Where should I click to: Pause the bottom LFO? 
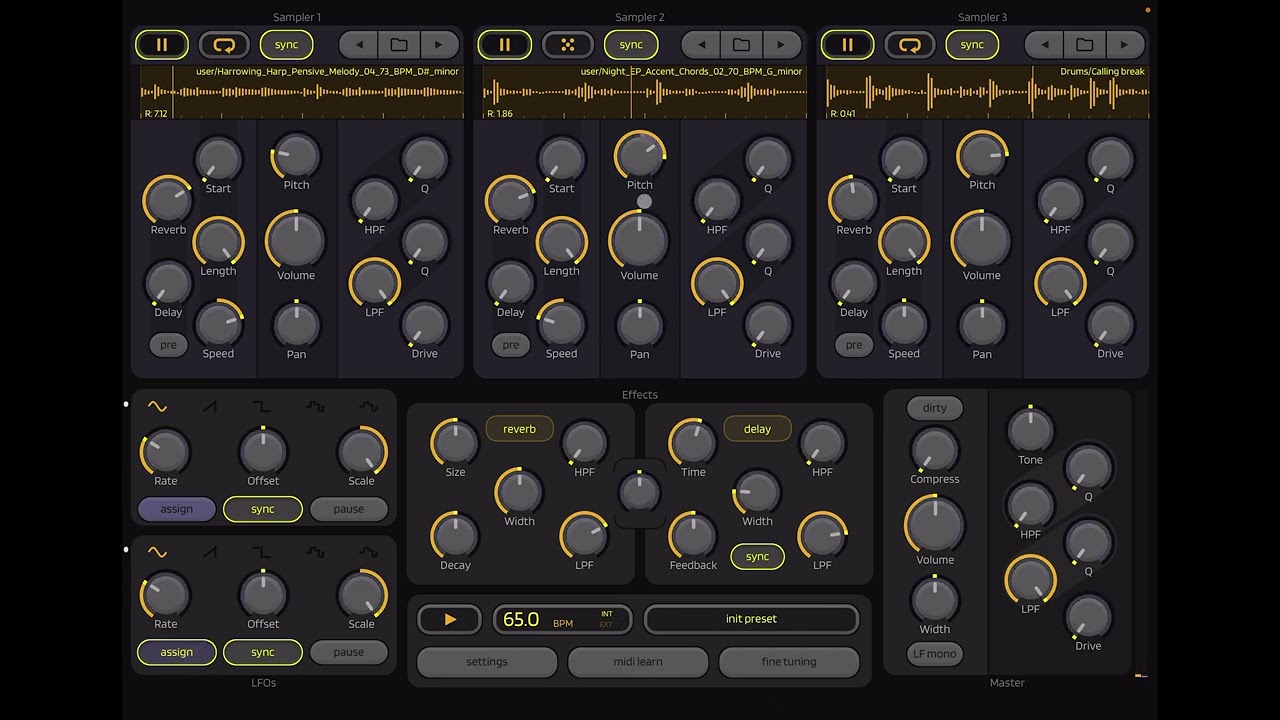[348, 652]
